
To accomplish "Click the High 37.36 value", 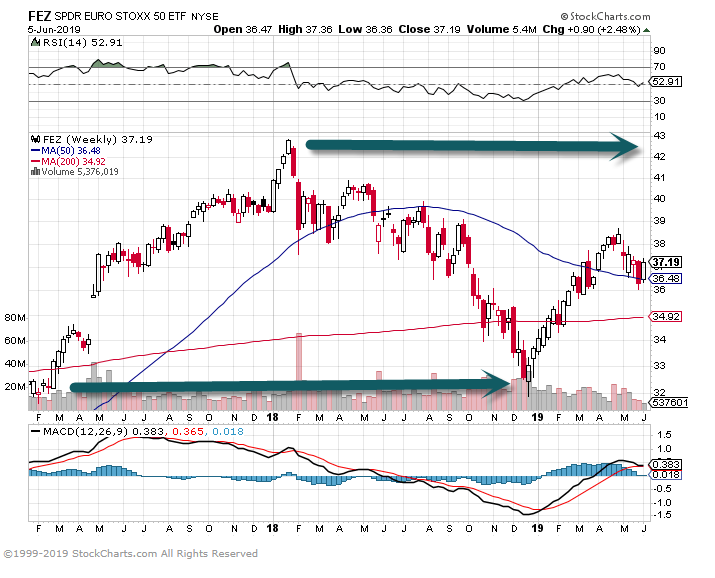I will (305, 30).
